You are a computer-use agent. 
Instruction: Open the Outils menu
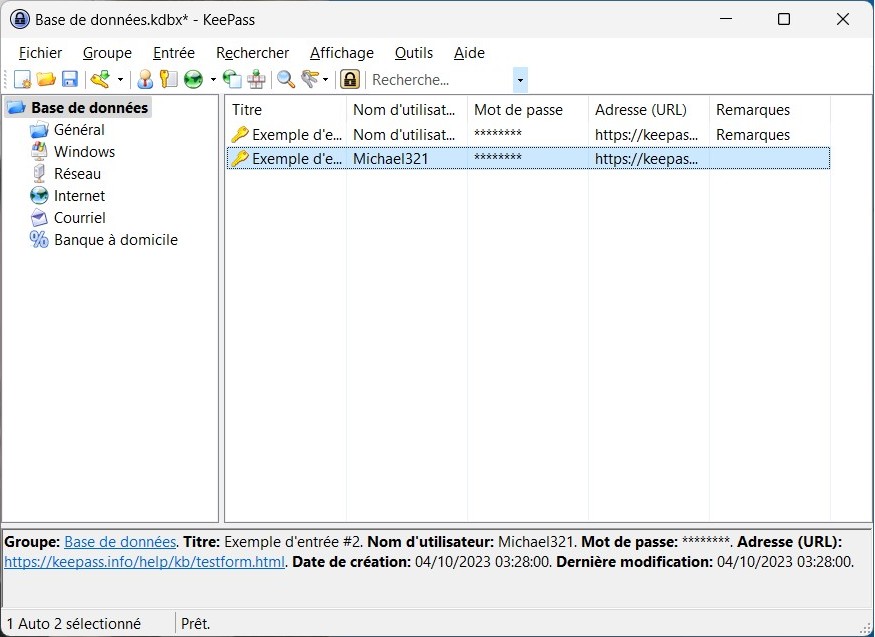(414, 53)
